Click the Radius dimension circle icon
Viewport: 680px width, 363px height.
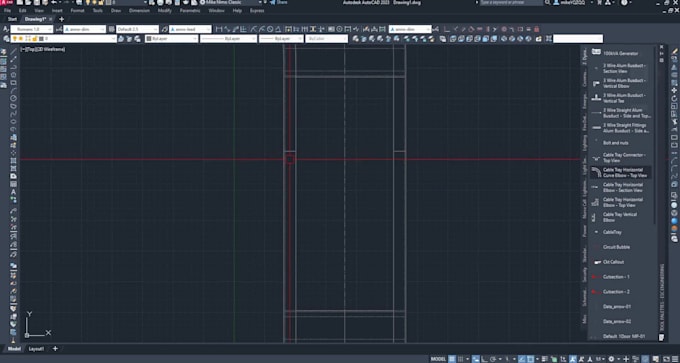(x=270, y=29)
